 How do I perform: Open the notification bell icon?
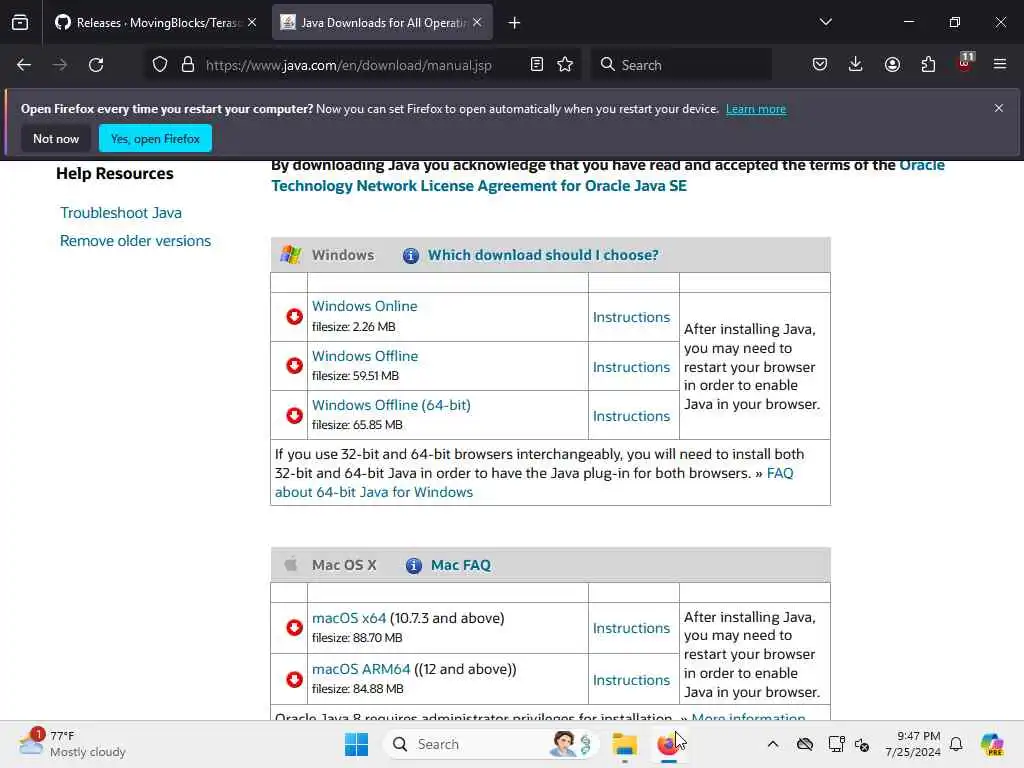click(956, 744)
